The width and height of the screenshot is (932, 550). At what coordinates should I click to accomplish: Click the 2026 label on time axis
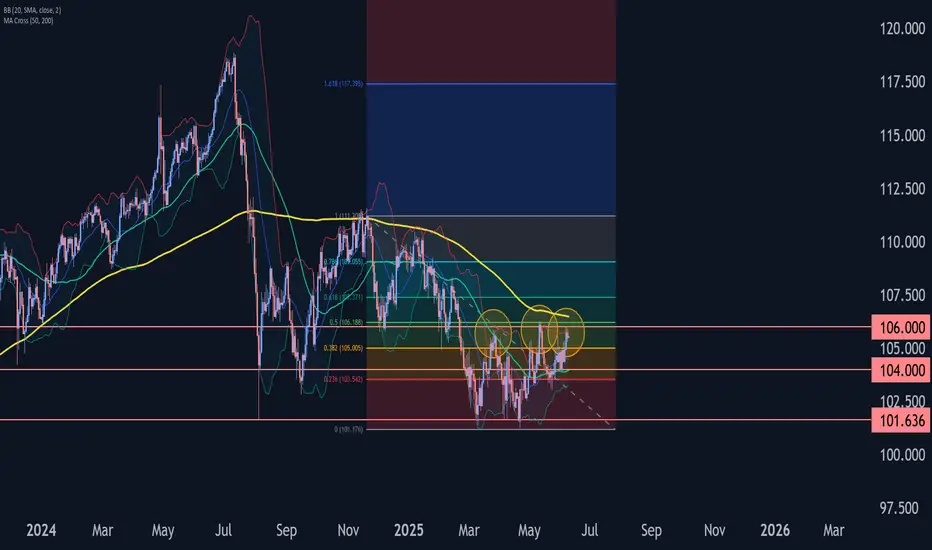[775, 530]
